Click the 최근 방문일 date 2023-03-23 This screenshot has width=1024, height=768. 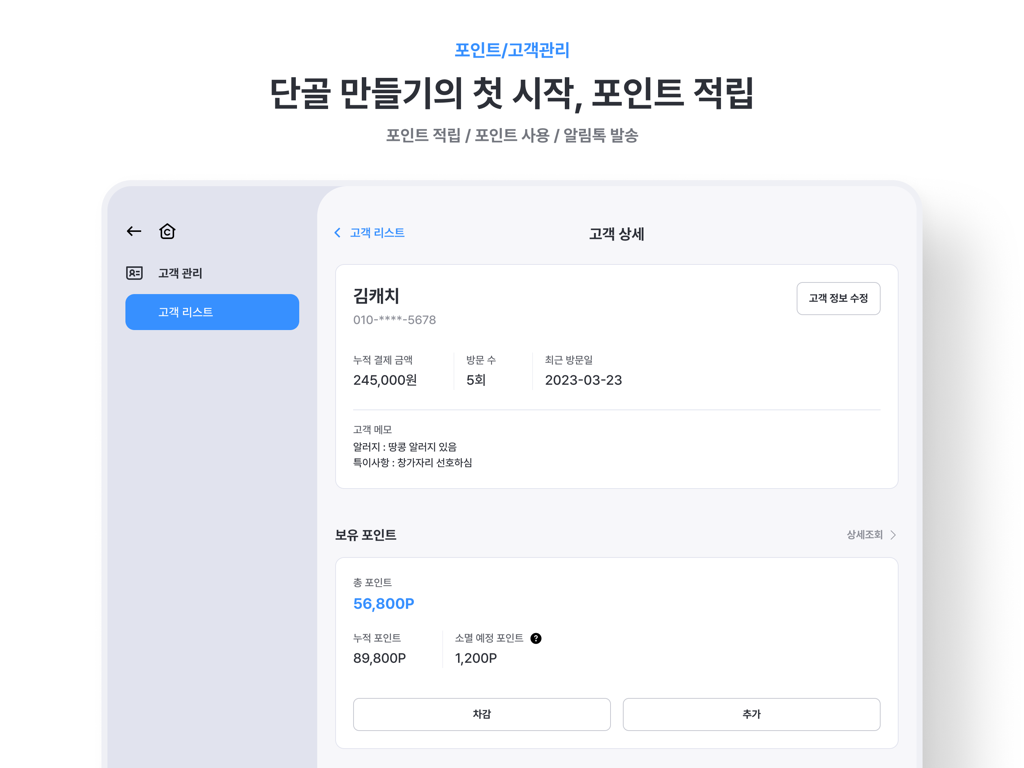point(583,380)
